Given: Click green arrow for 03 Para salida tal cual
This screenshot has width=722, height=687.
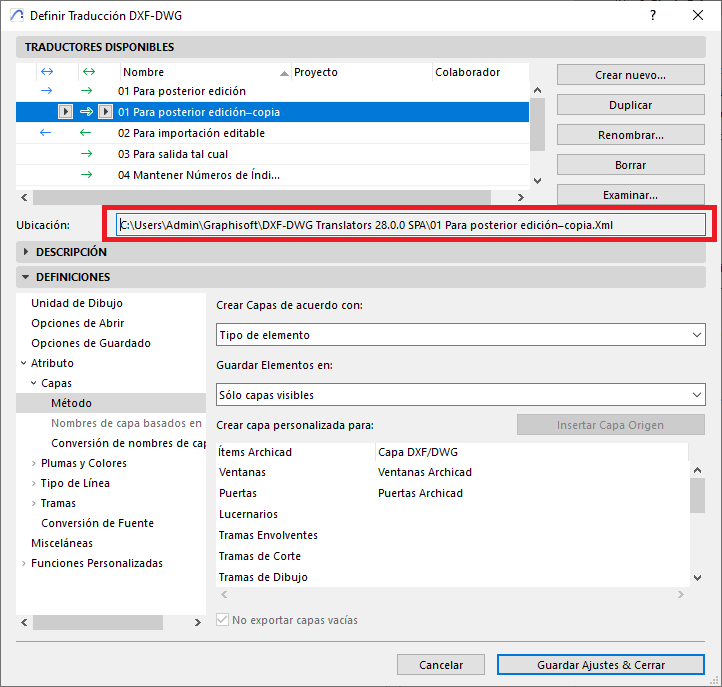Looking at the screenshot, I should [x=86, y=154].
